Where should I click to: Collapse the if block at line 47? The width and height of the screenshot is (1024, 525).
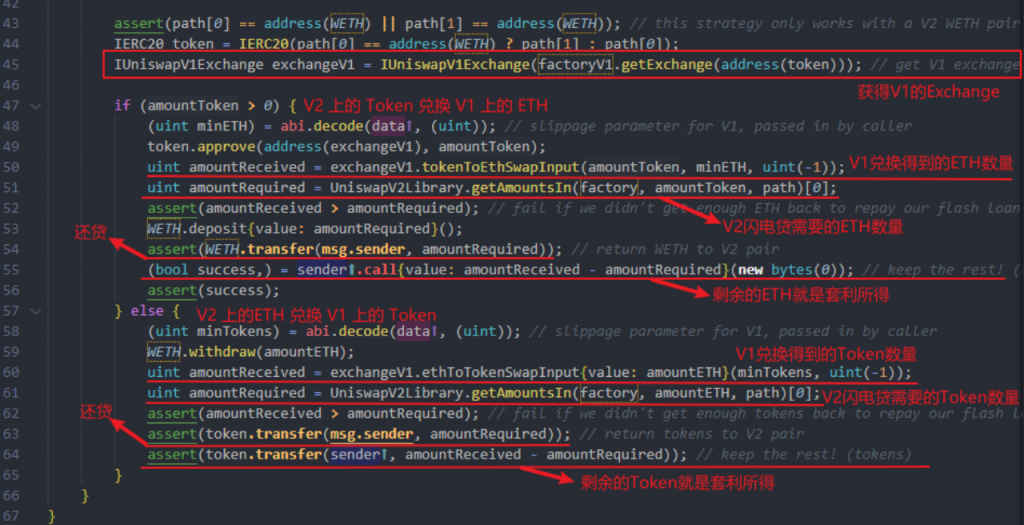pyautogui.click(x=35, y=106)
